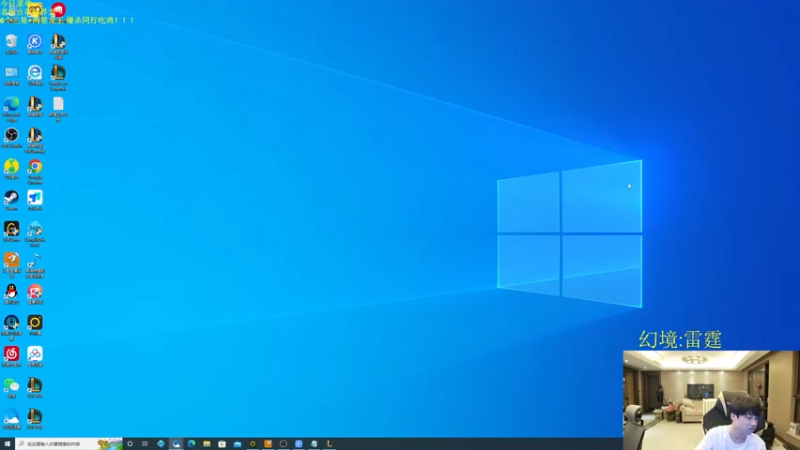This screenshot has width=800, height=450.
Task: Open Microsoft Edge desktop shortcut
Action: (11, 109)
